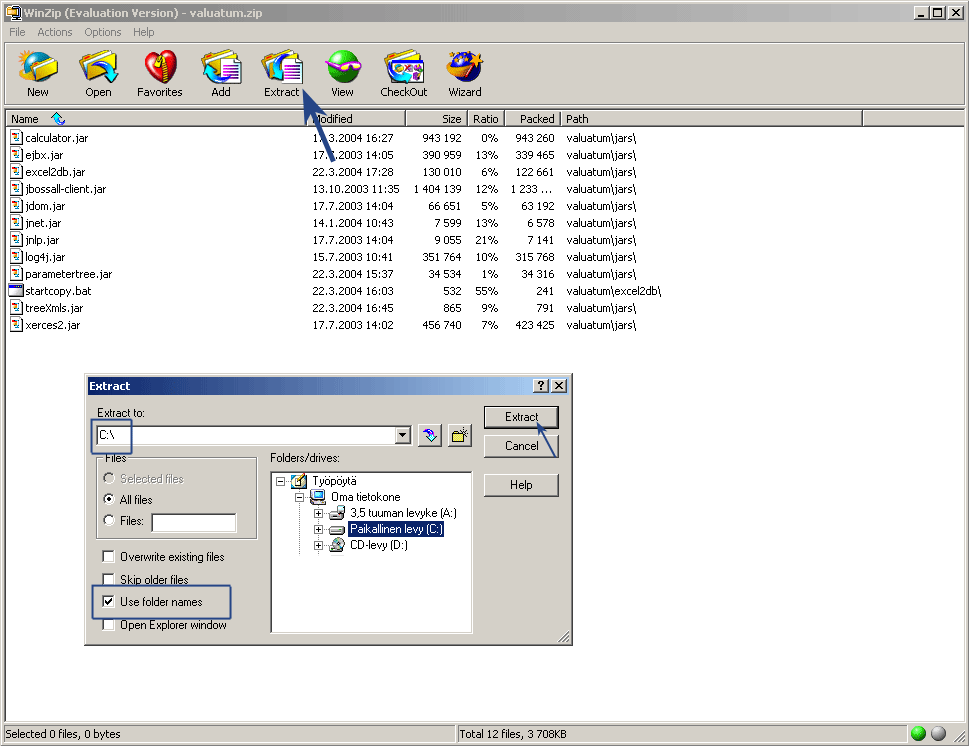Sort by the Size column header
Image resolution: width=969 pixels, height=746 pixels.
pos(434,119)
